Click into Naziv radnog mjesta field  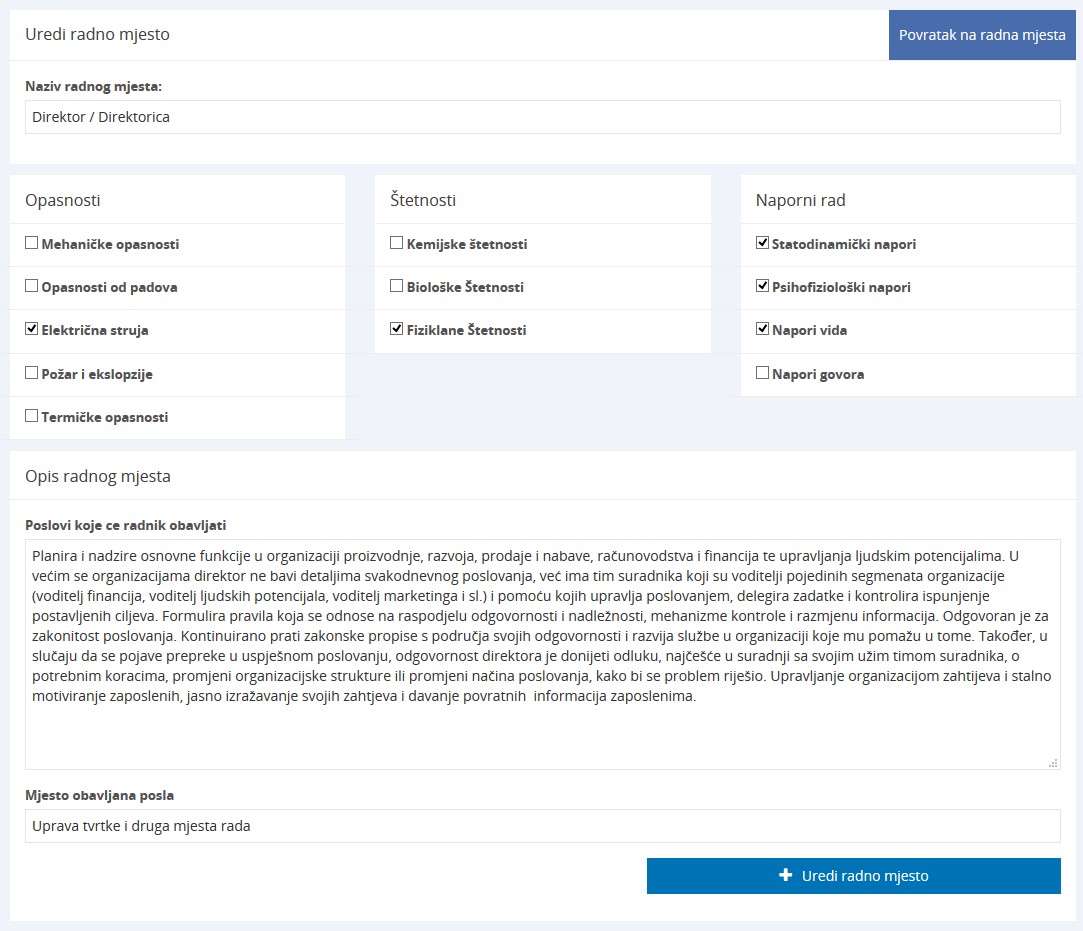(542, 117)
